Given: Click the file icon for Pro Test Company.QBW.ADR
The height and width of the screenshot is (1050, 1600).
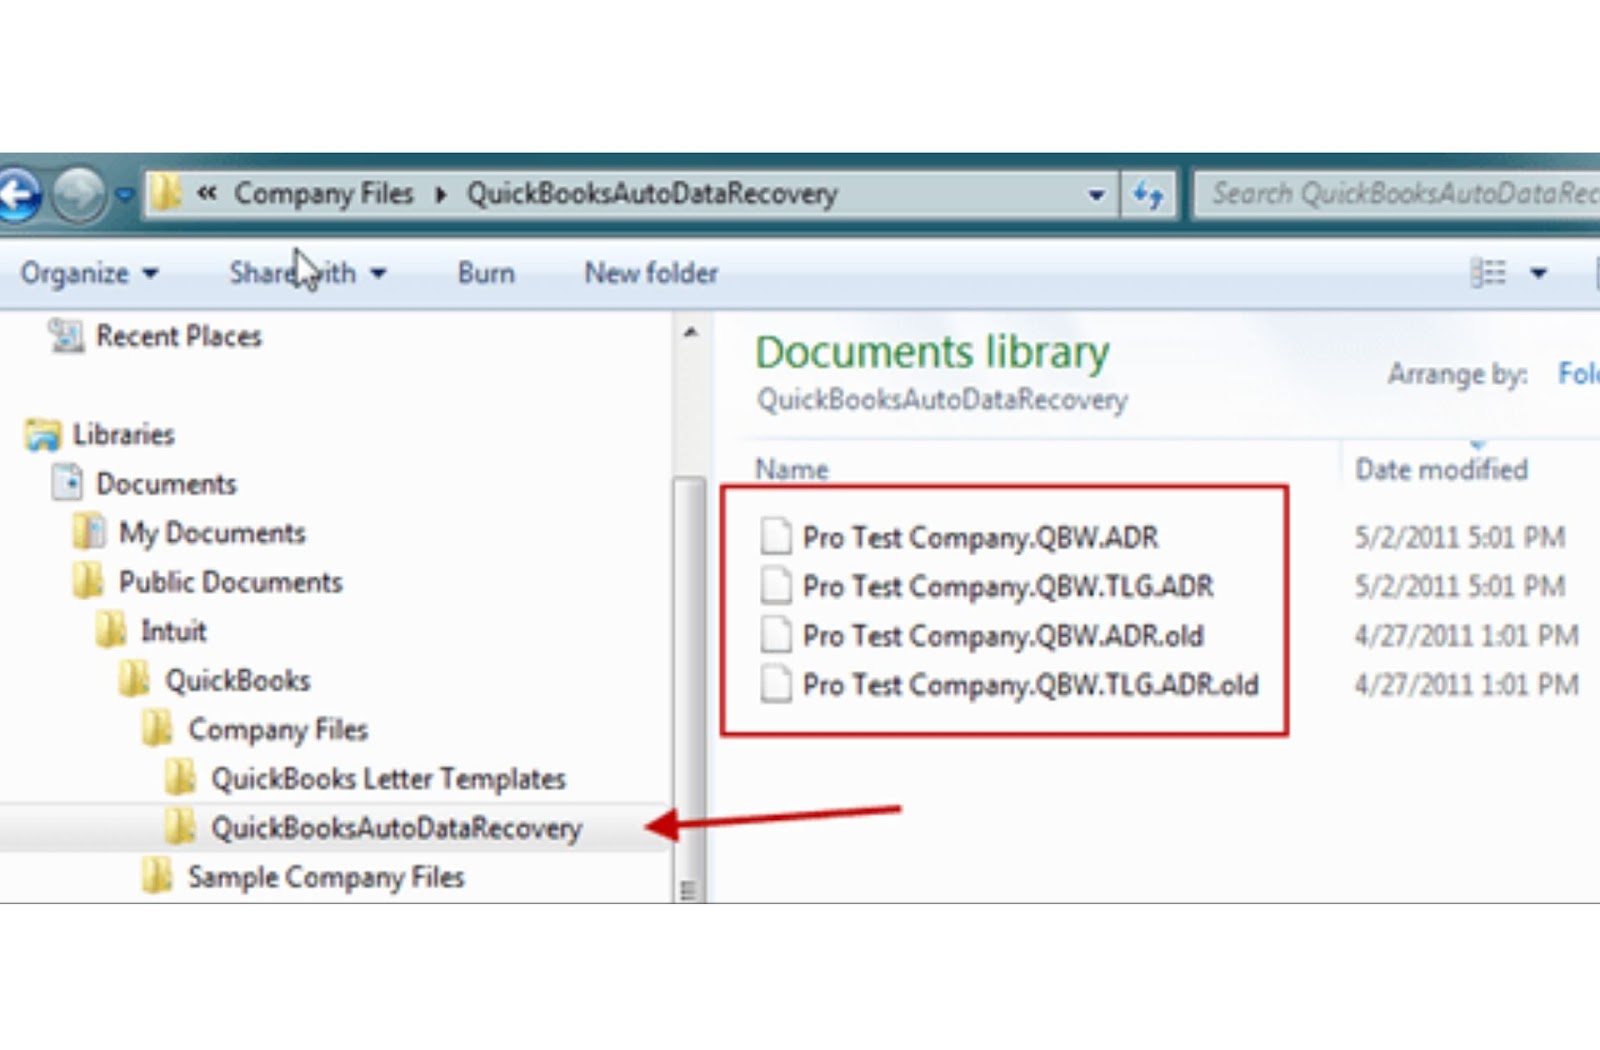Looking at the screenshot, I should [776, 537].
